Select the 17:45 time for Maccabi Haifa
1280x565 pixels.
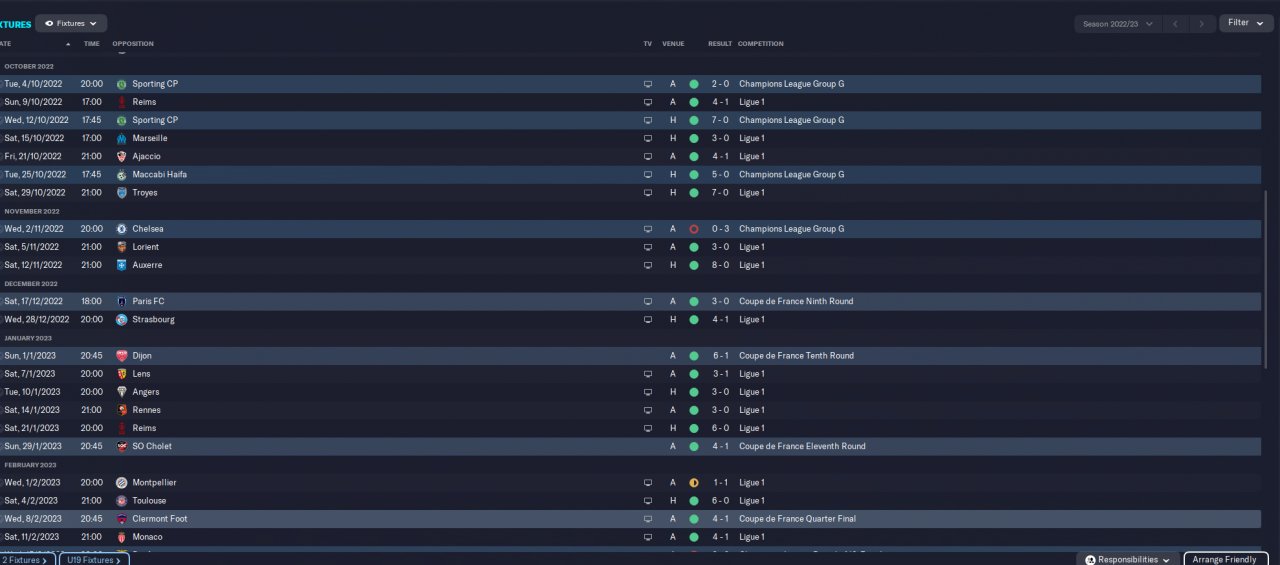point(91,174)
